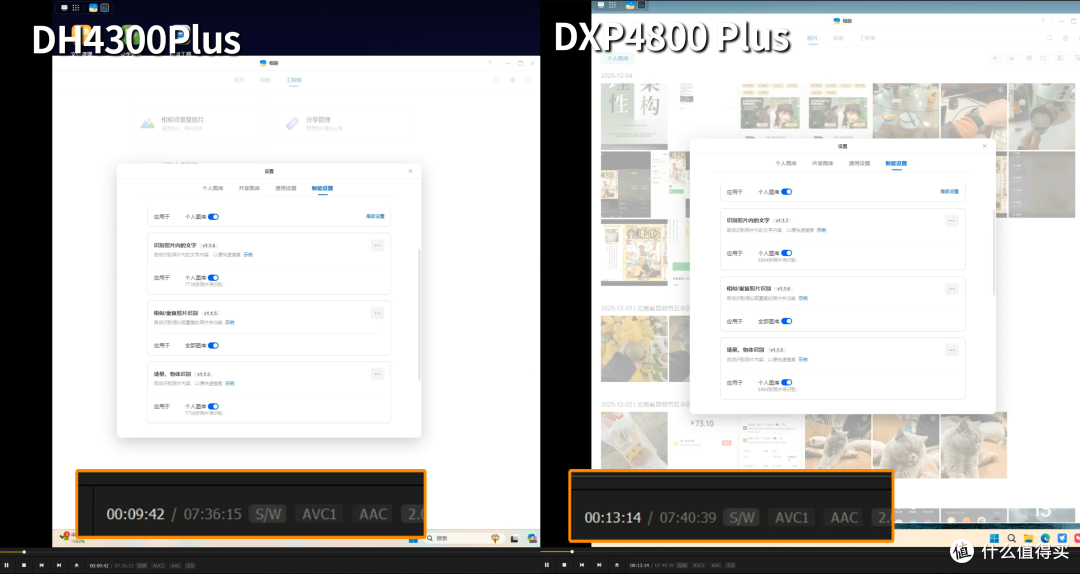Image resolution: width=1080 pixels, height=574 pixels.
Task: Open the gear settings icon in DH4300Plus photo app
Action: [x=512, y=80]
